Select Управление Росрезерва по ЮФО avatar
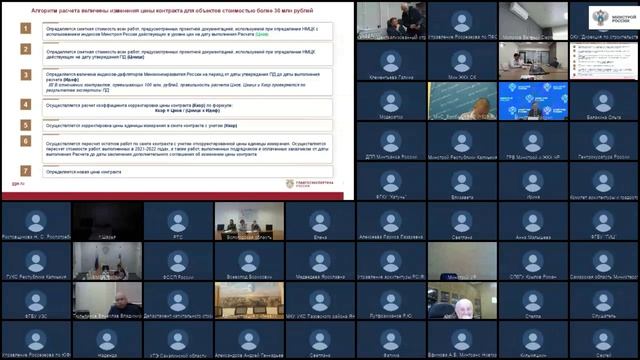 tap(36, 341)
